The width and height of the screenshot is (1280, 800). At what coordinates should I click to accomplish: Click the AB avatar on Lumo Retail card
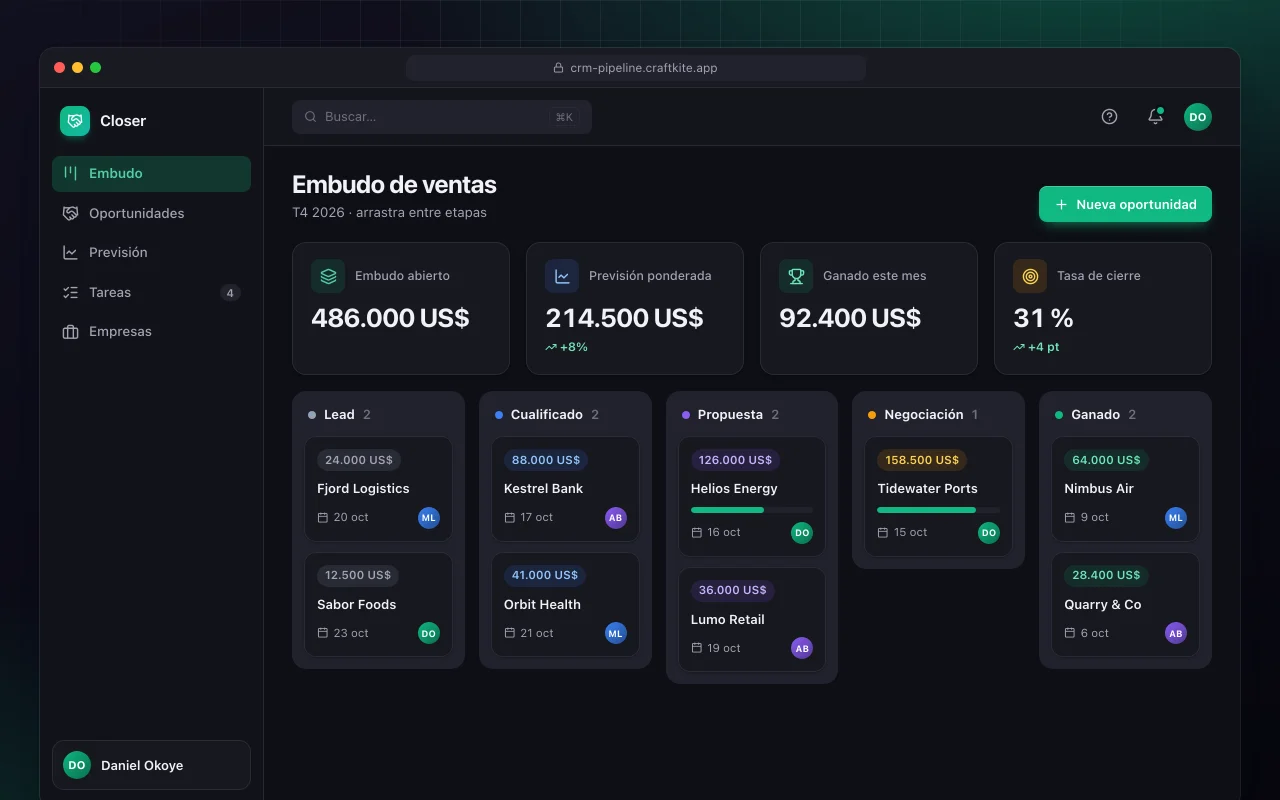802,648
